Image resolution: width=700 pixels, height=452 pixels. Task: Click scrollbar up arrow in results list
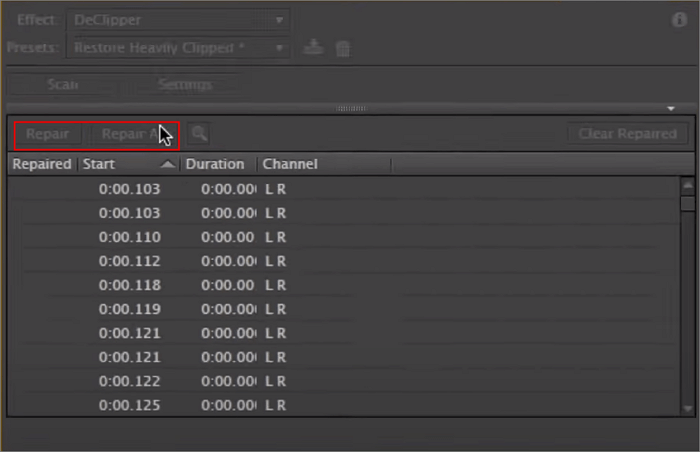pos(687,185)
